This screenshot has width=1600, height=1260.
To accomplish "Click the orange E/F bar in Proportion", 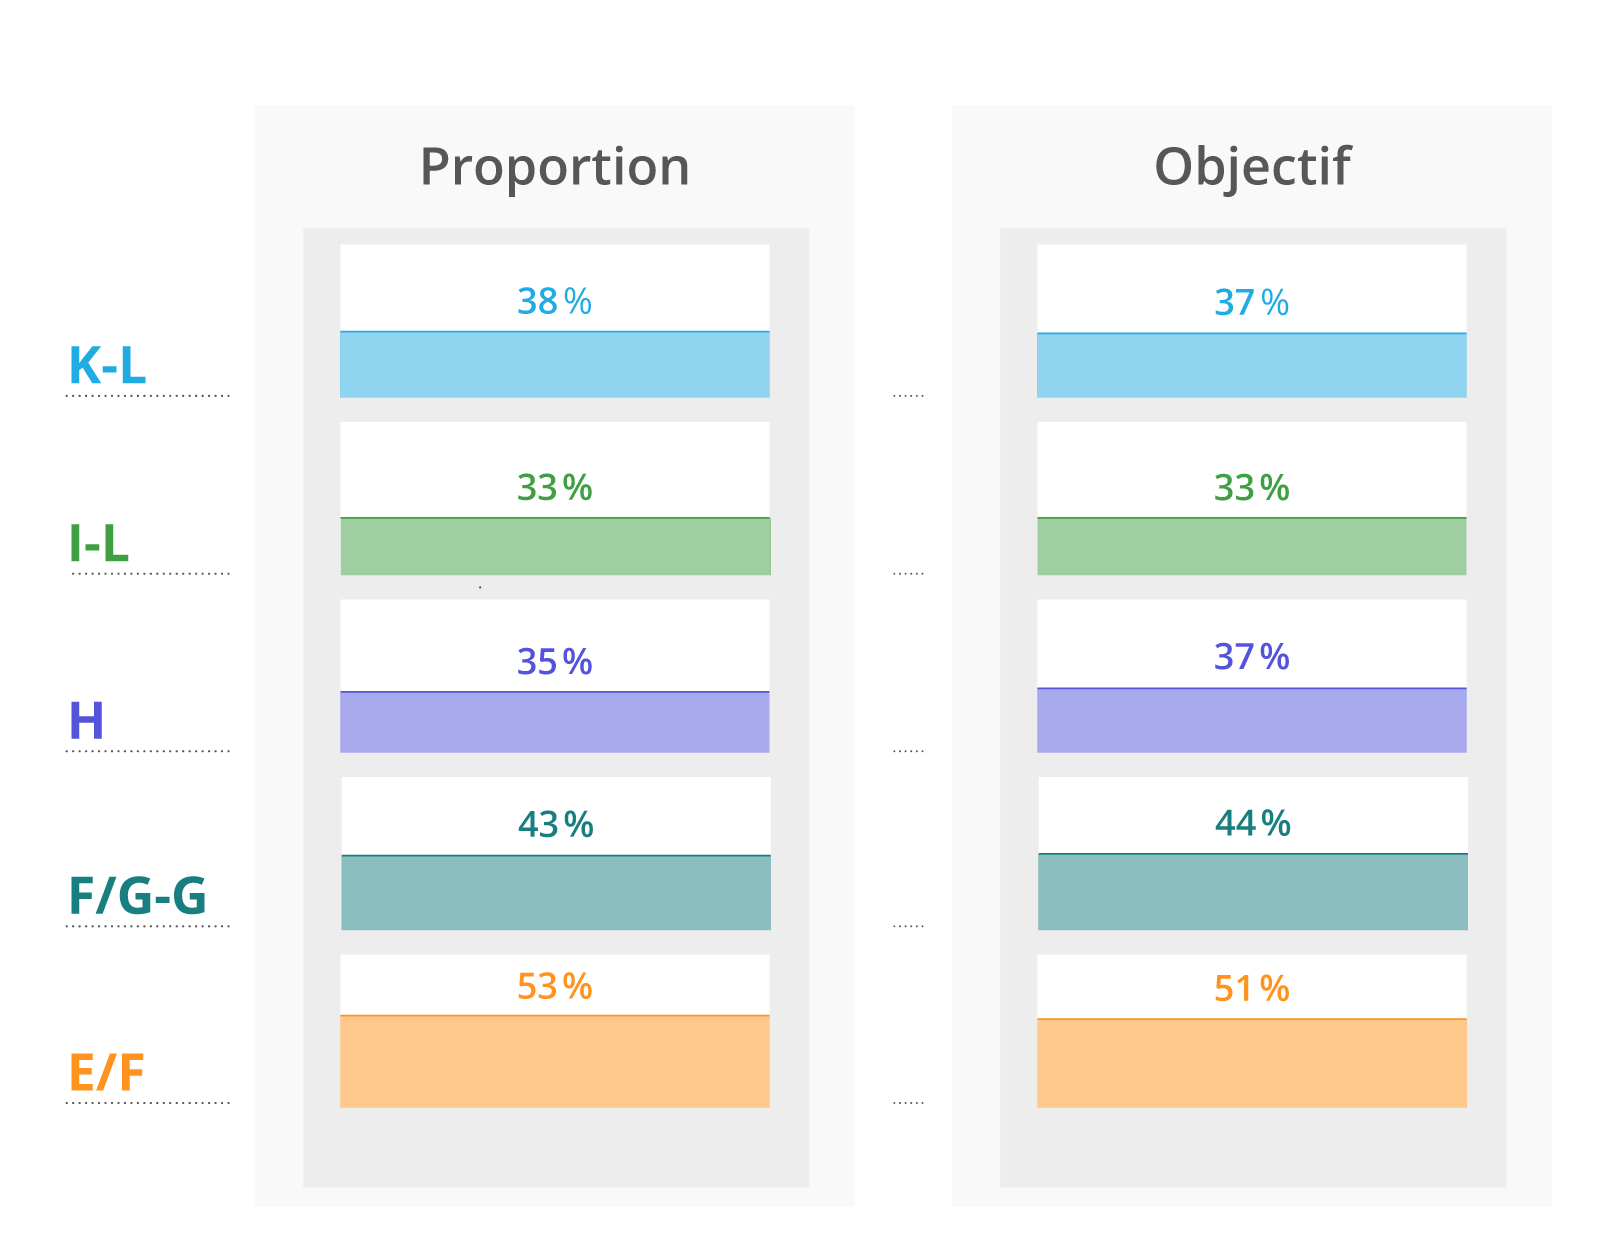I will coord(554,1062).
